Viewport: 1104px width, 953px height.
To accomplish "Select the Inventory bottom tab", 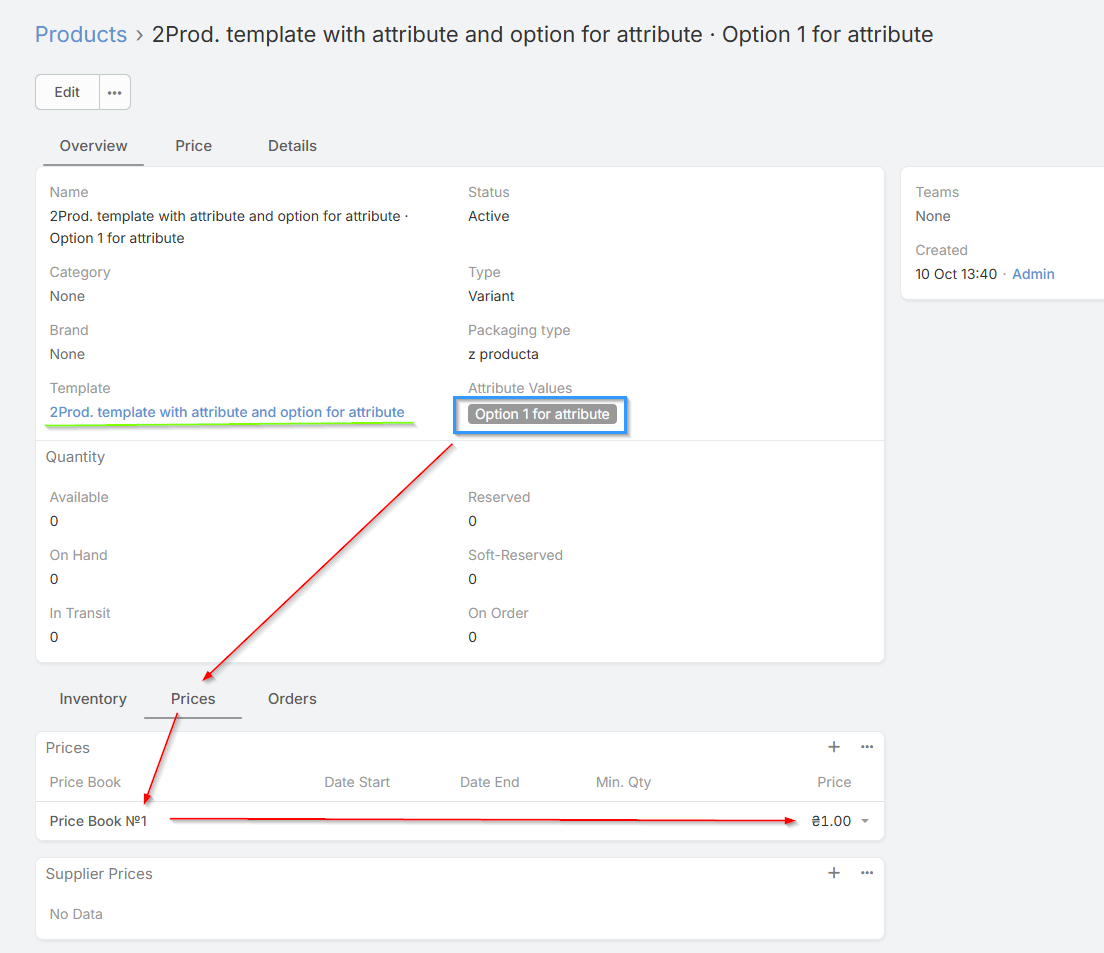I will coord(93,699).
